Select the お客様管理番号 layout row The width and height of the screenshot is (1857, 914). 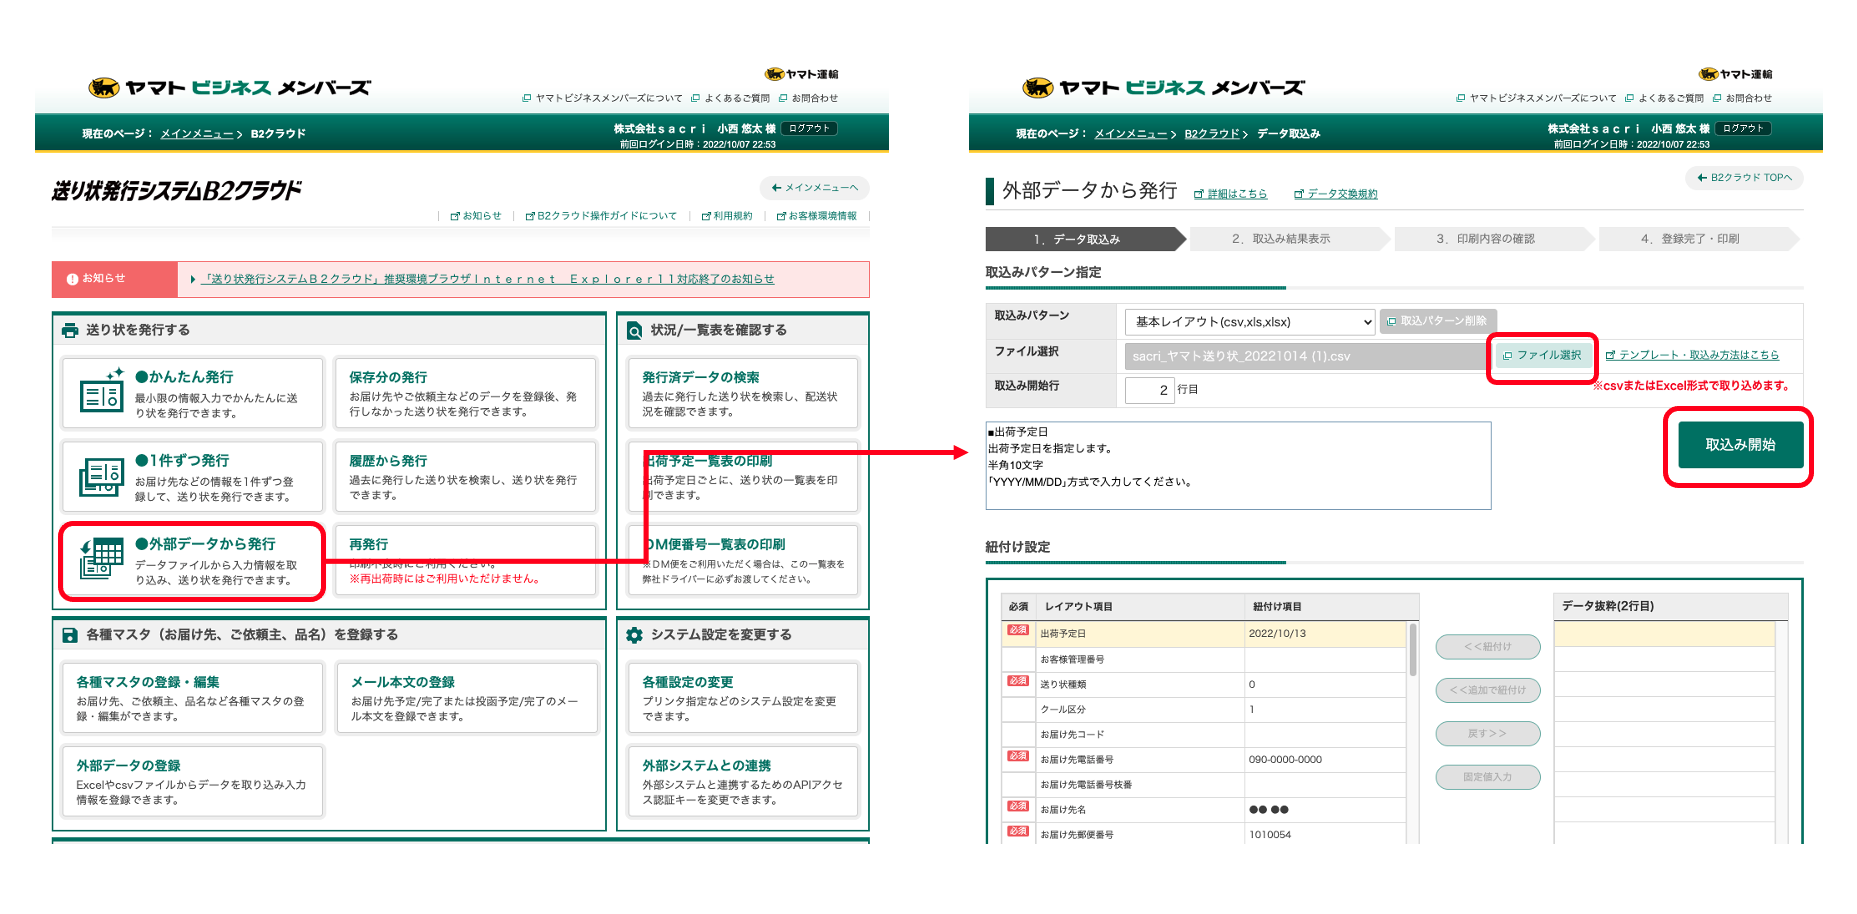point(1205,659)
